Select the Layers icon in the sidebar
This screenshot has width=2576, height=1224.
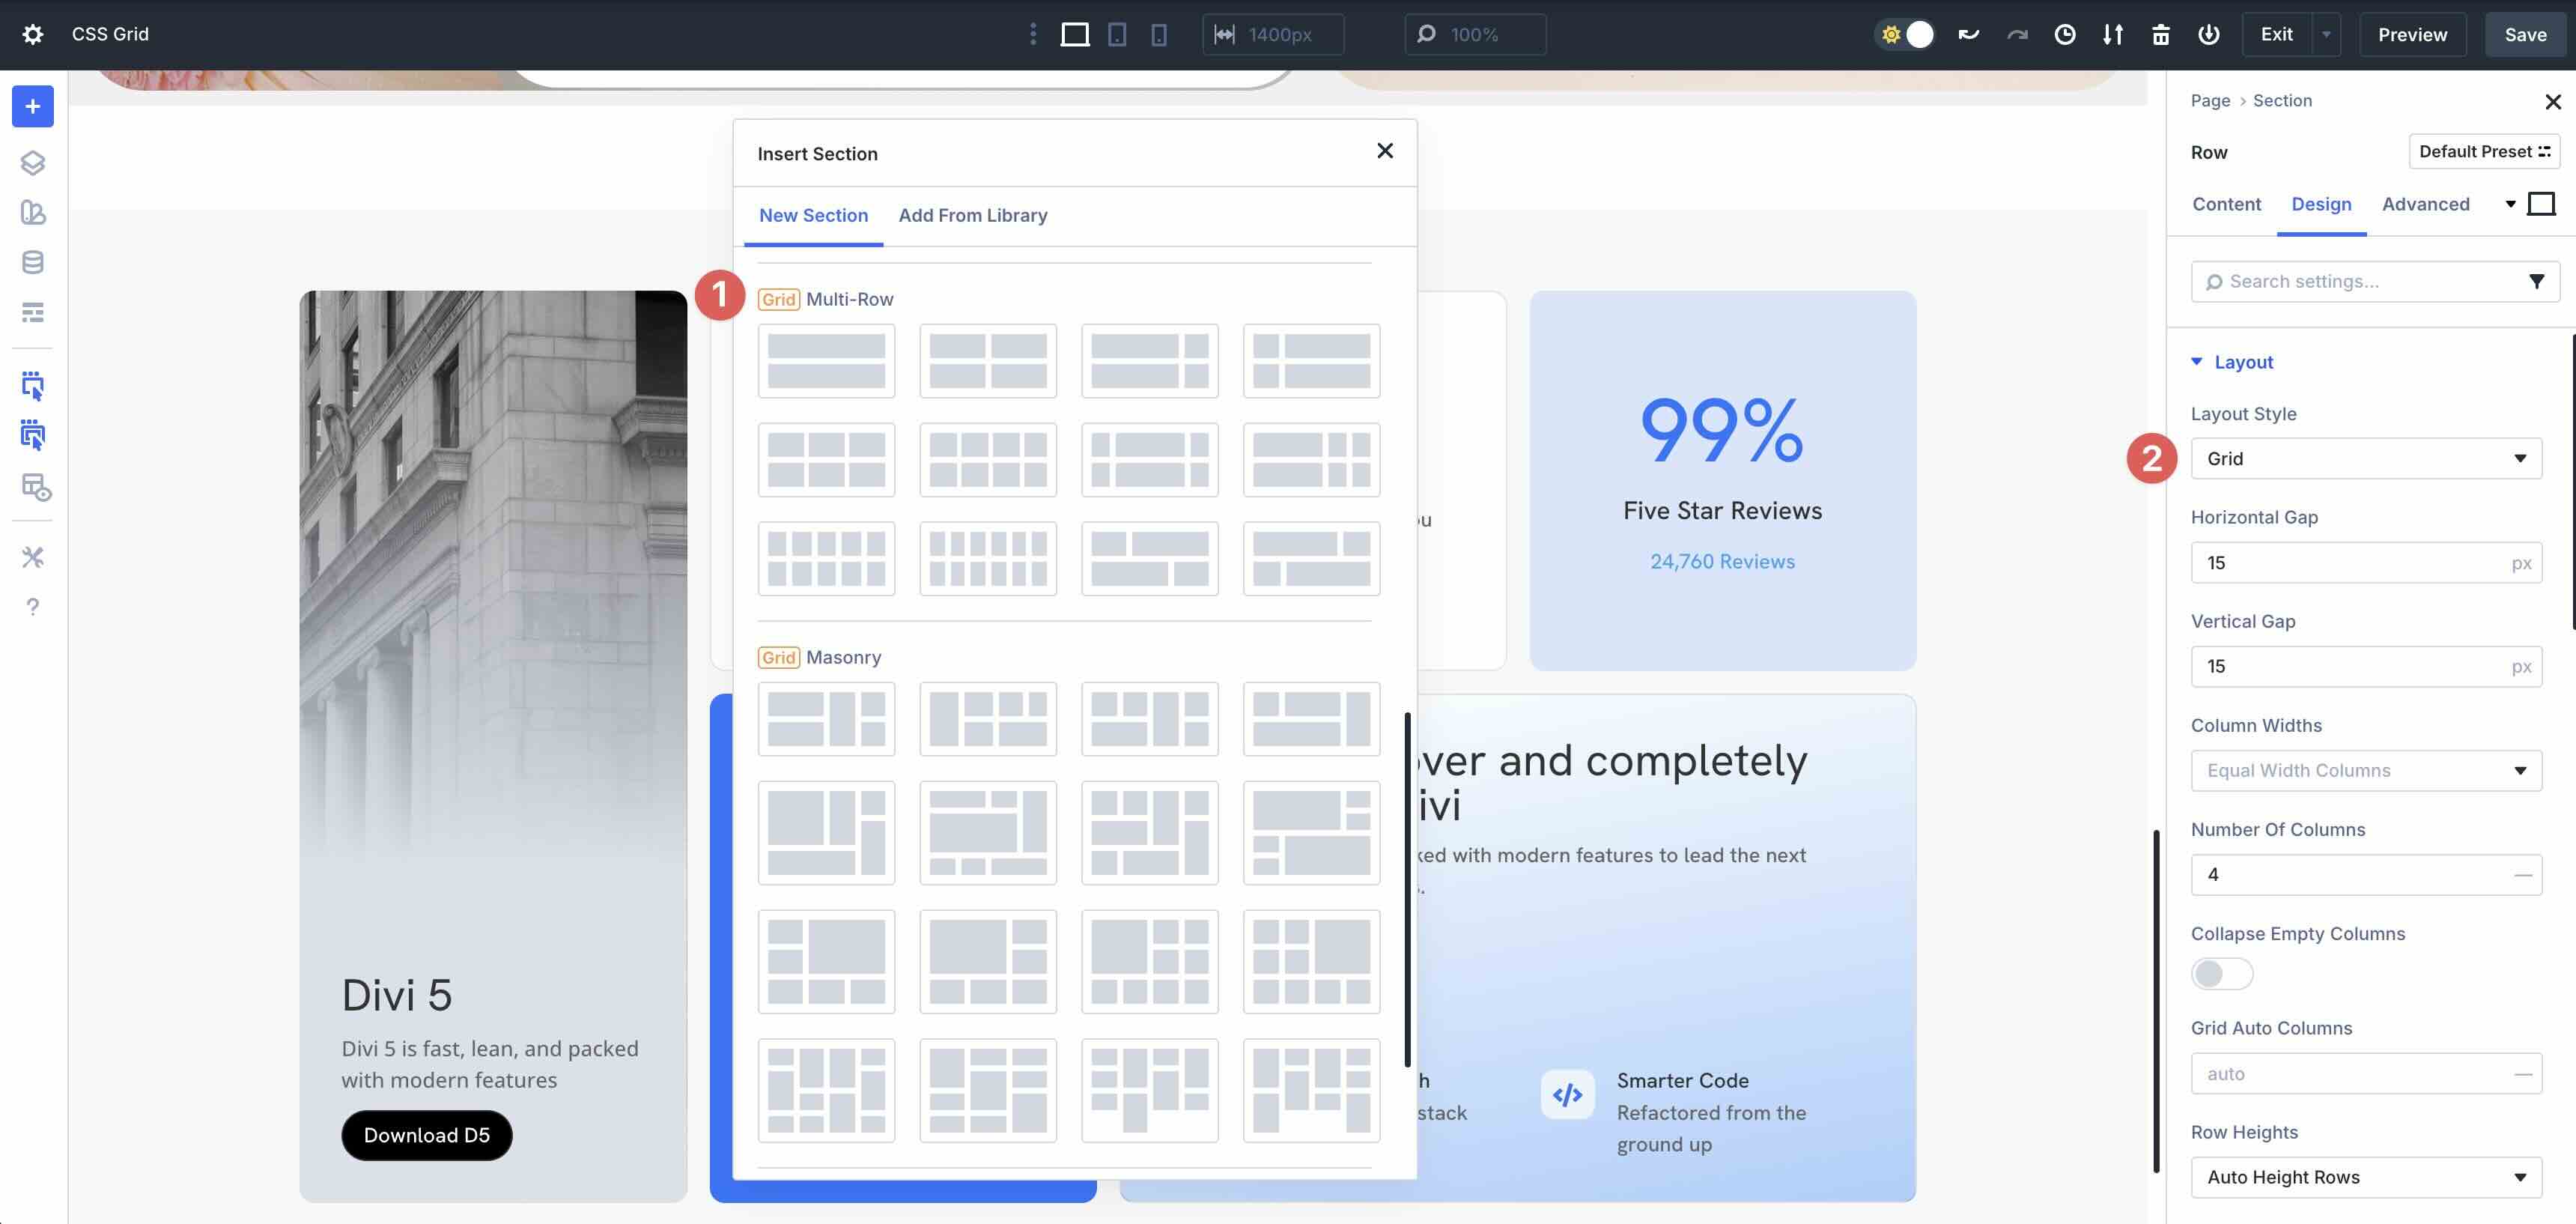pos(33,163)
